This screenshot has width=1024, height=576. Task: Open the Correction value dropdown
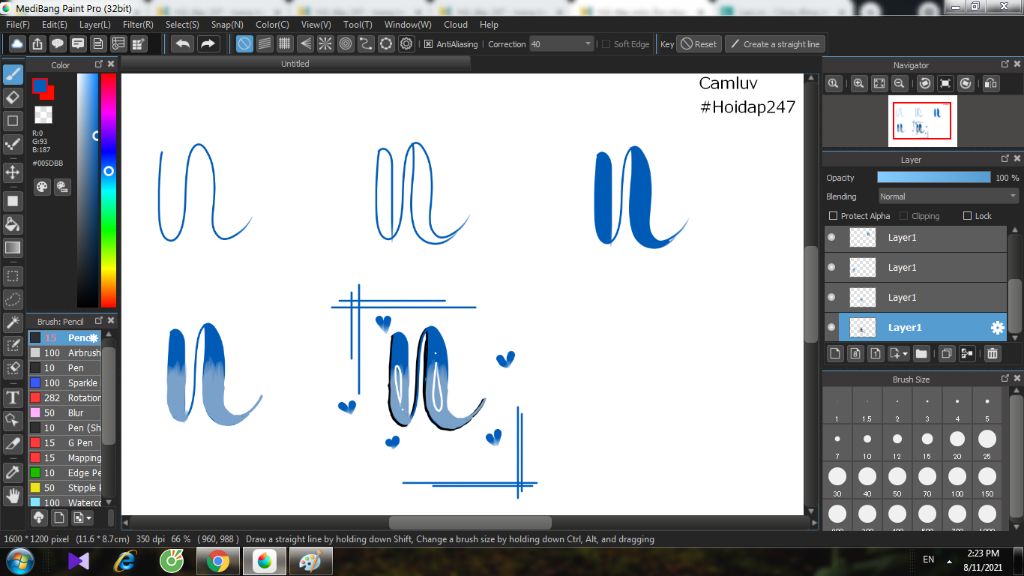587,44
